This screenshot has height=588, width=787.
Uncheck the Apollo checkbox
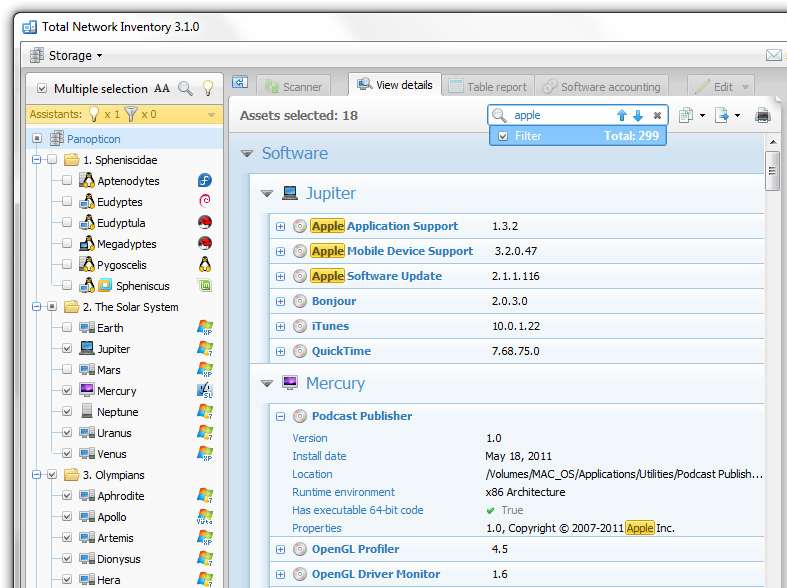[x=67, y=517]
